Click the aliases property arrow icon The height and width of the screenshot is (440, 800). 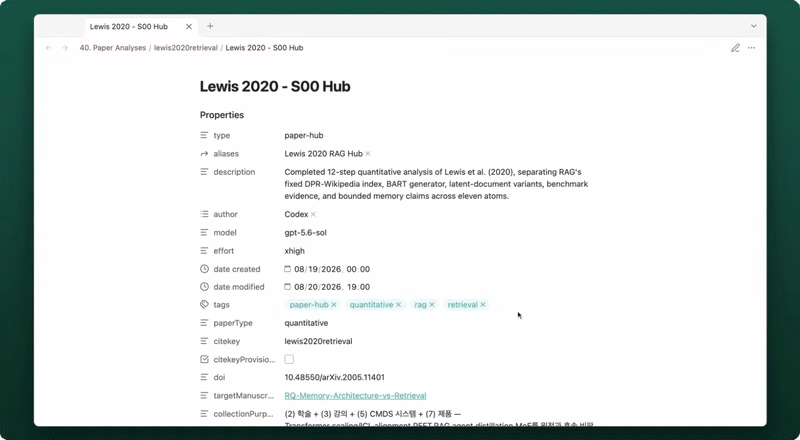click(x=204, y=154)
